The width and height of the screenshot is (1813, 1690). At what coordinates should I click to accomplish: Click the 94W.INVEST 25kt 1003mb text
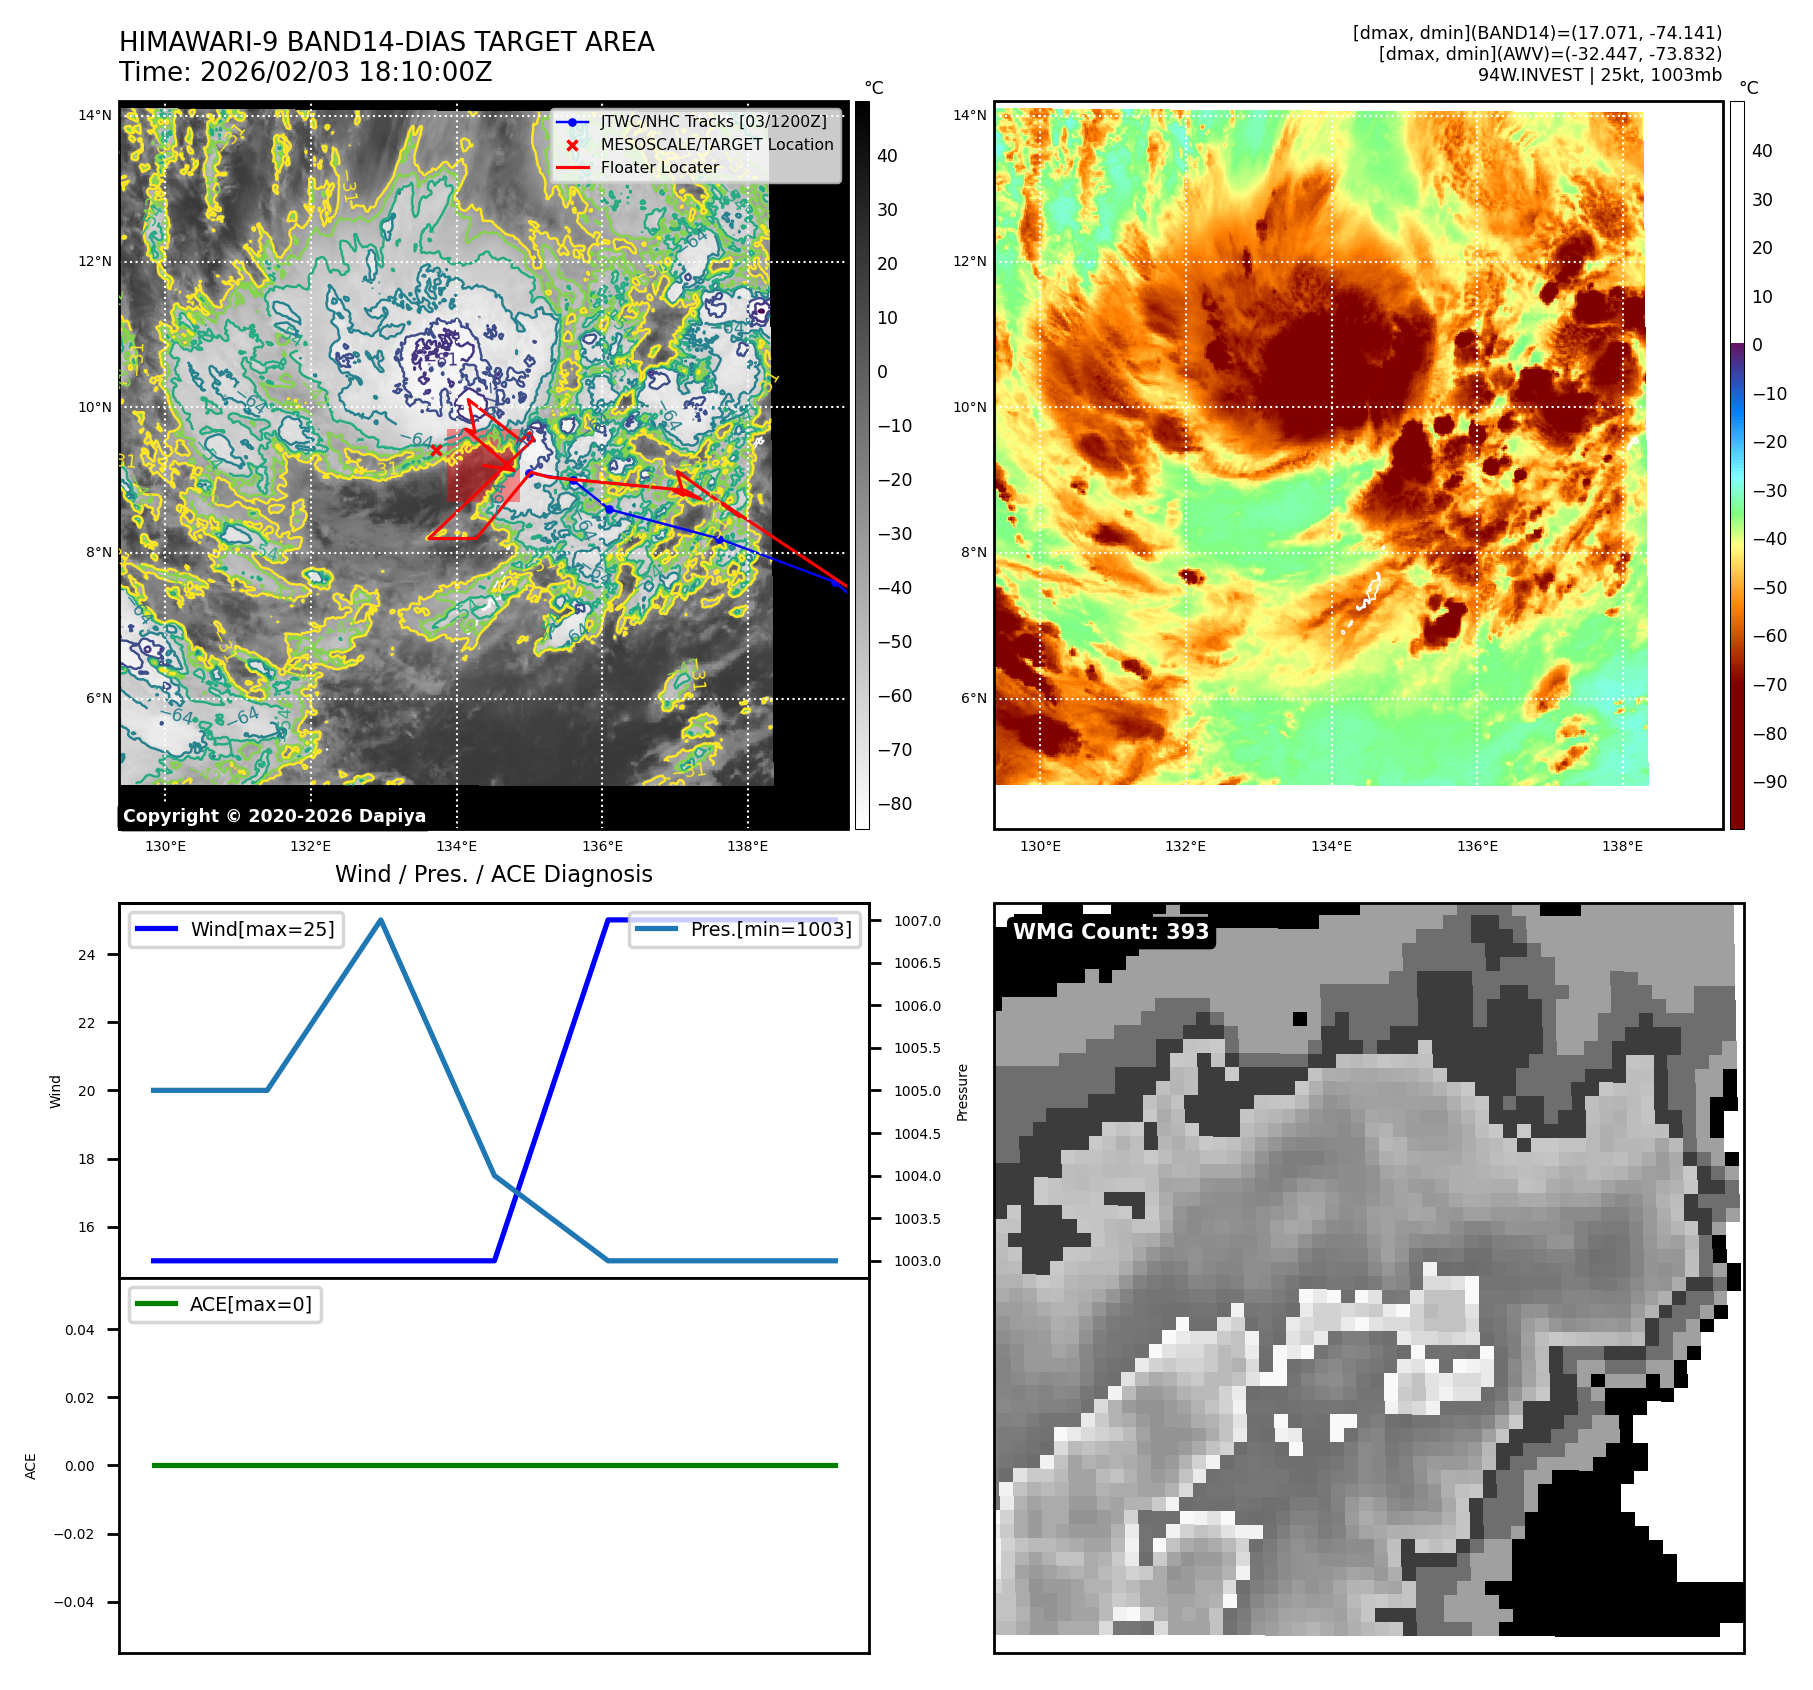(x=1599, y=75)
